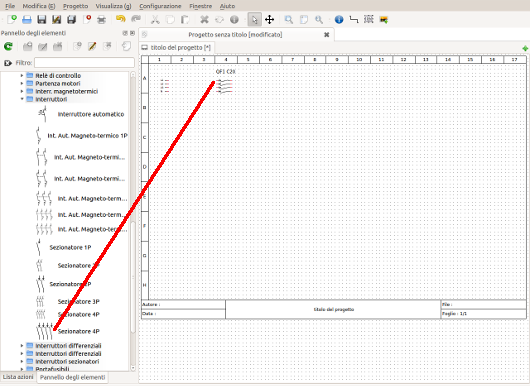The width and height of the screenshot is (530, 386).
Task: Expand the Interruttori sezionatori folder
Action: pos(22,361)
